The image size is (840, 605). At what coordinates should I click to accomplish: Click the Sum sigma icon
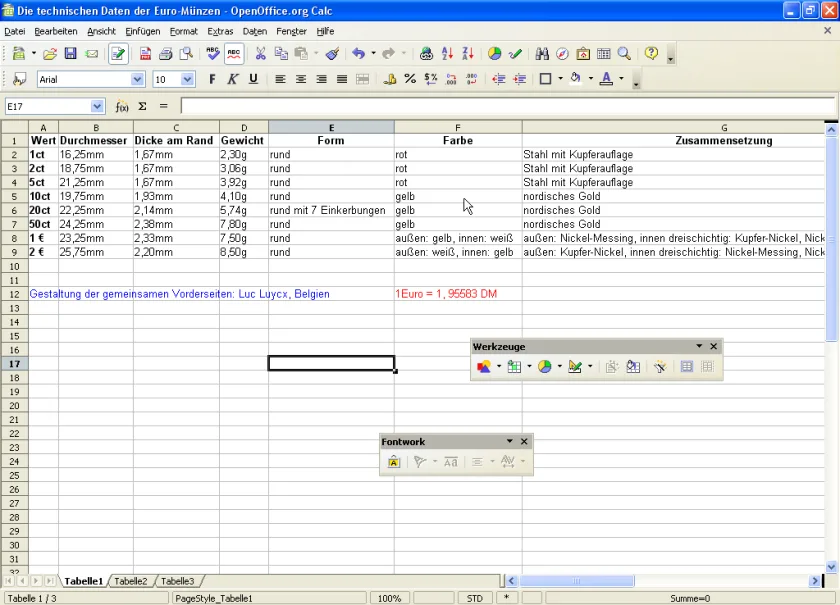(142, 107)
